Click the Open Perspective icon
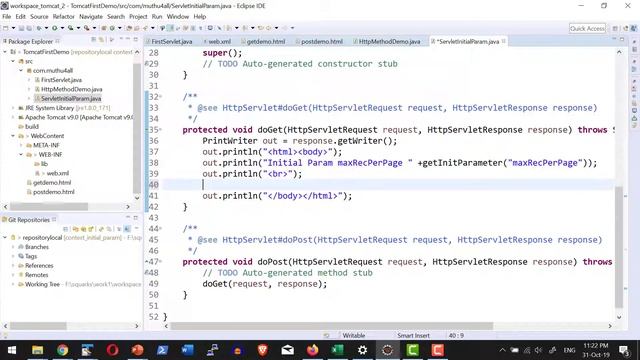 point(615,28)
